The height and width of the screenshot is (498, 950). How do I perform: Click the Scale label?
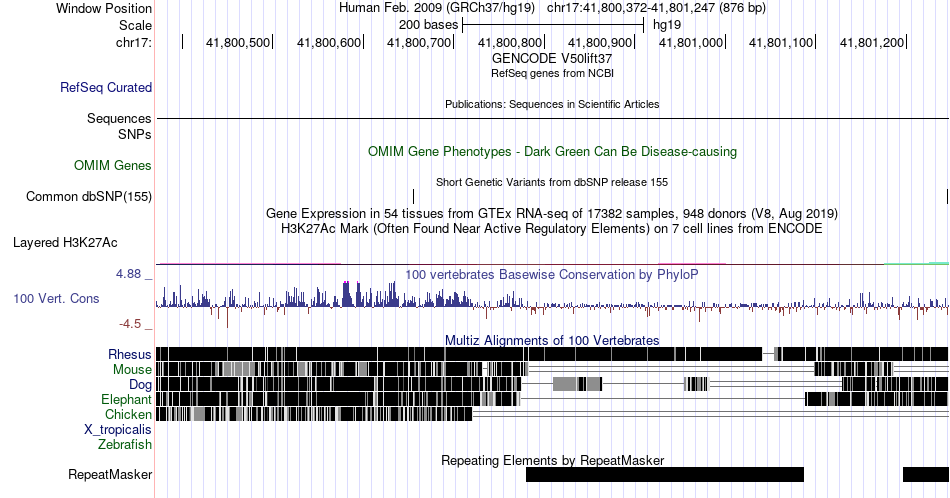pyautogui.click(x=135, y=25)
